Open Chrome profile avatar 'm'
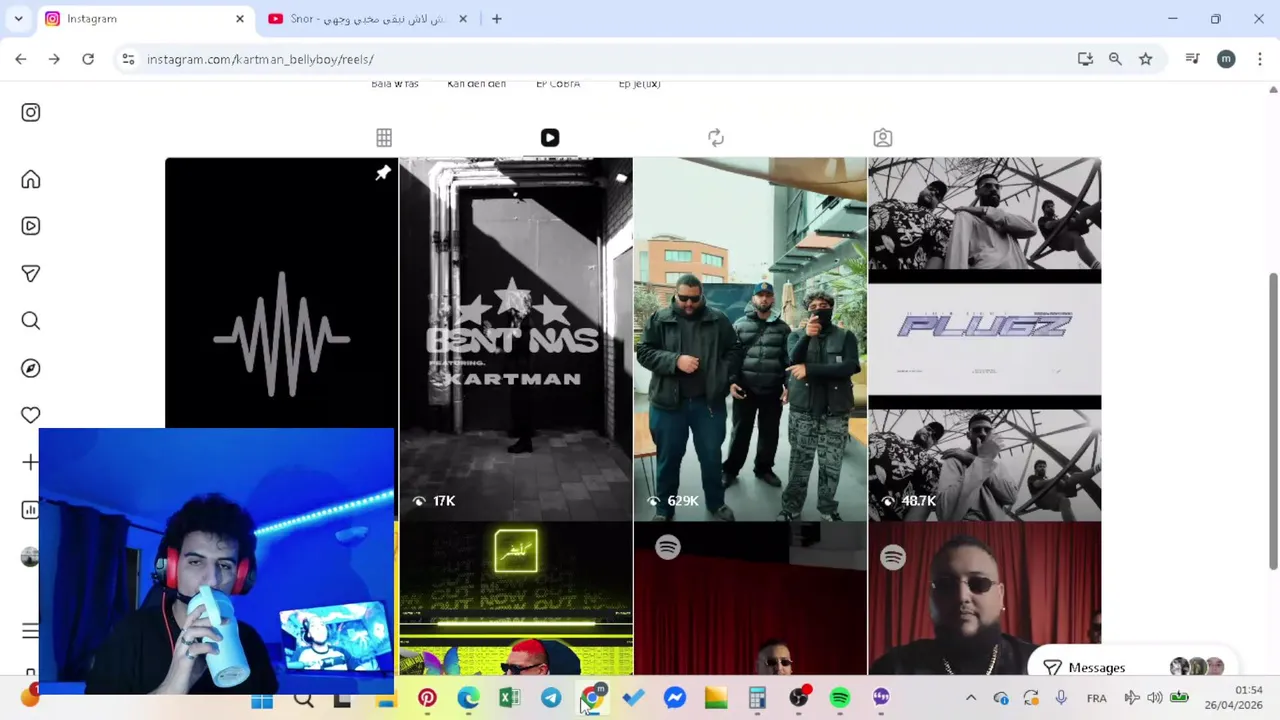1280x720 pixels. [1226, 60]
